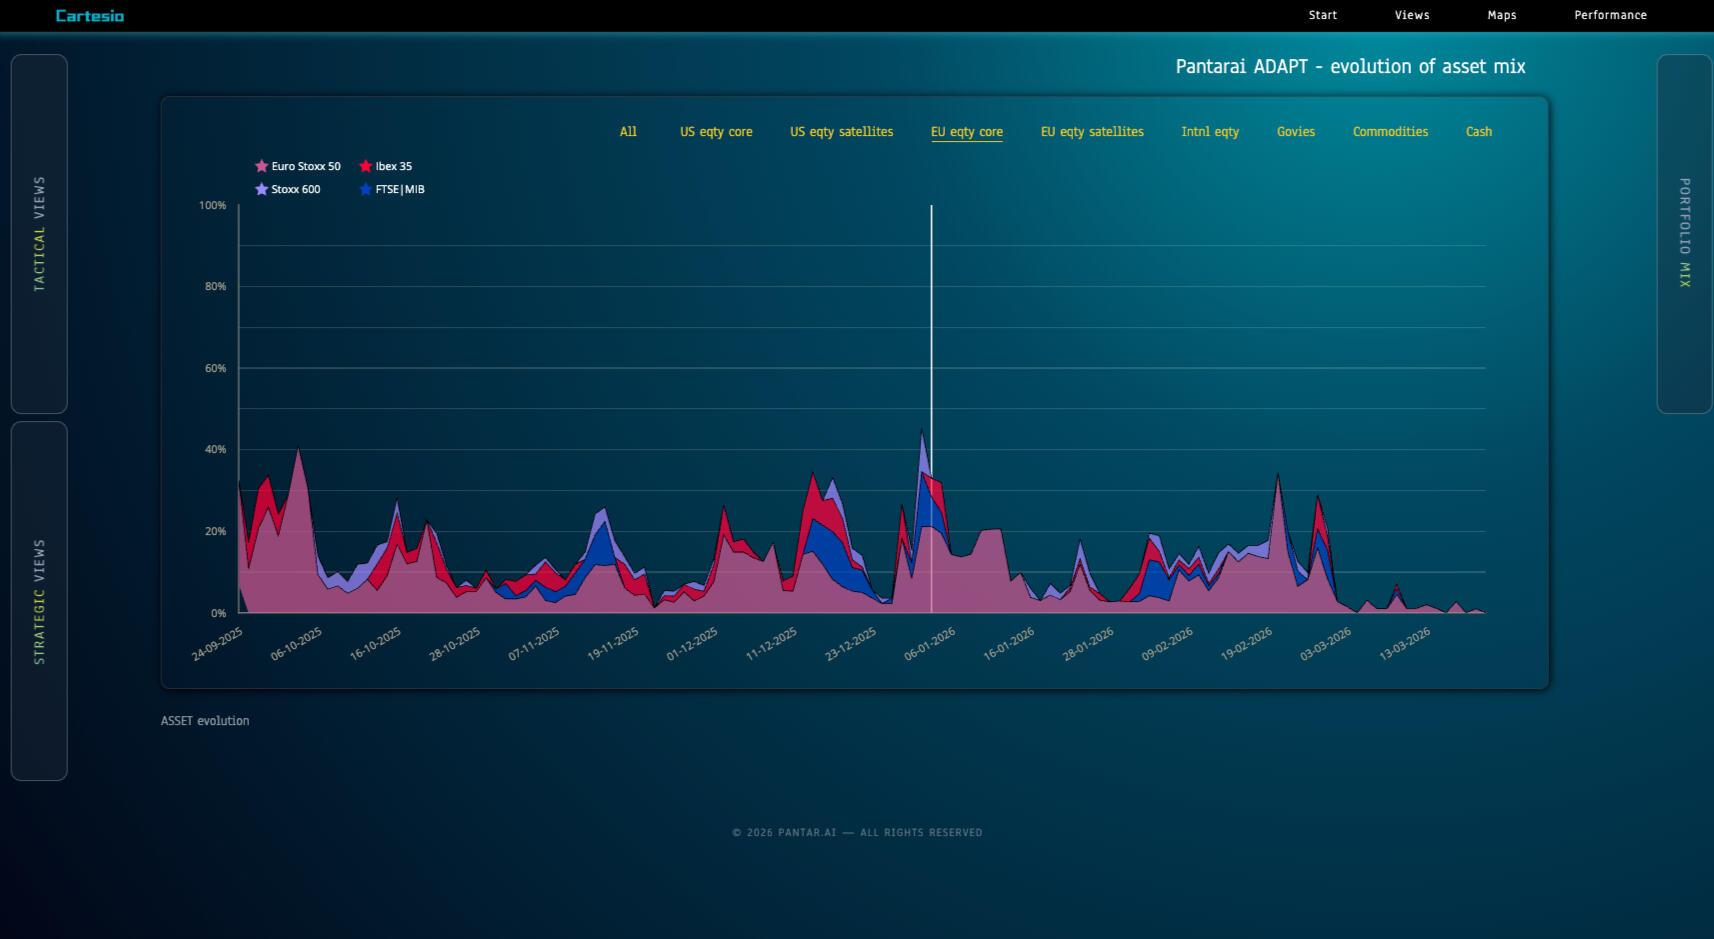The width and height of the screenshot is (1714, 939).
Task: Click the Cartesio logo
Action: (x=90, y=16)
